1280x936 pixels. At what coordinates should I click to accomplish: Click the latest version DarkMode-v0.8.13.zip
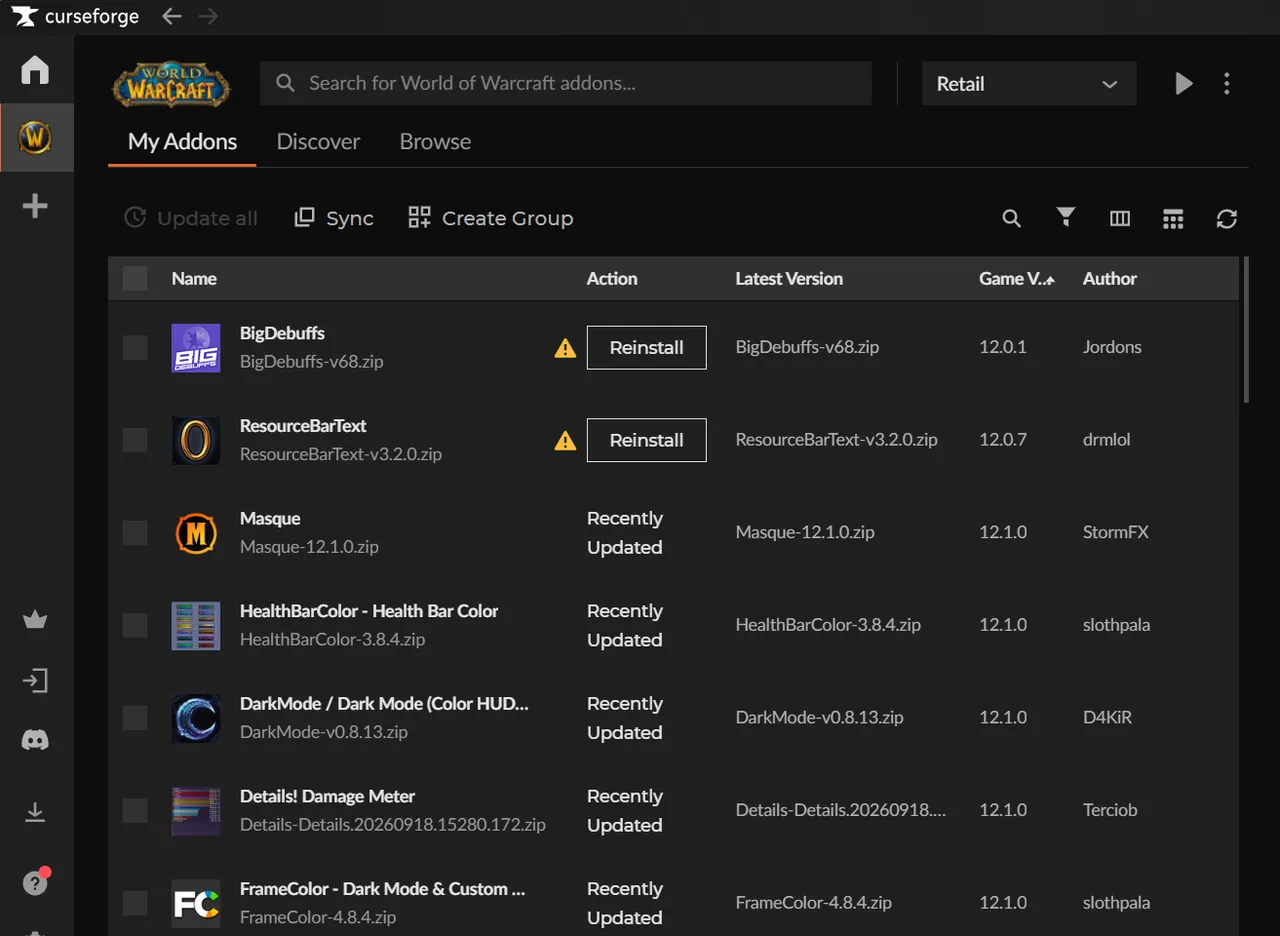pos(820,717)
